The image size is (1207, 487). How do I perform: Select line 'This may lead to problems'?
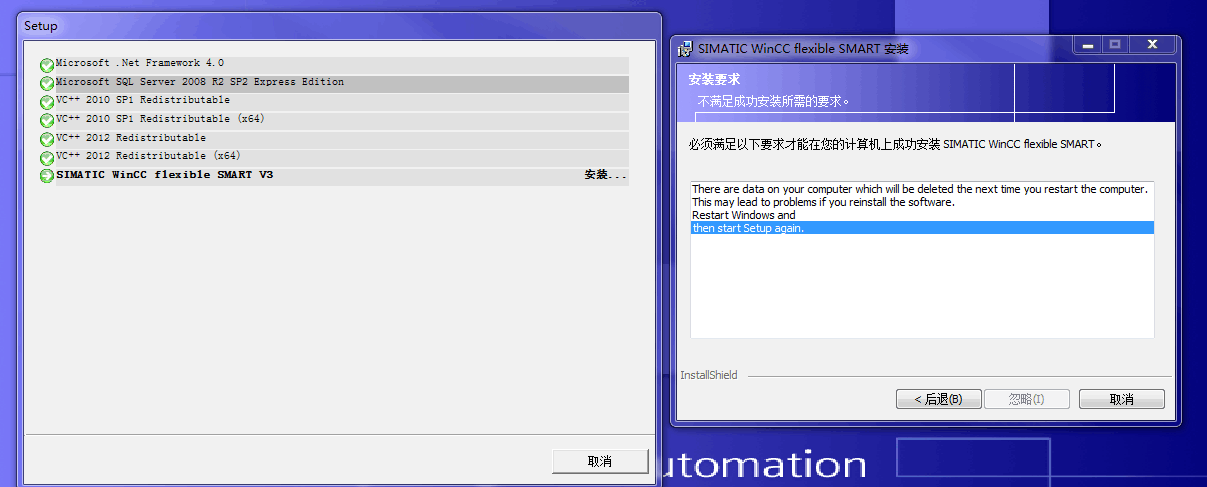tap(922, 202)
